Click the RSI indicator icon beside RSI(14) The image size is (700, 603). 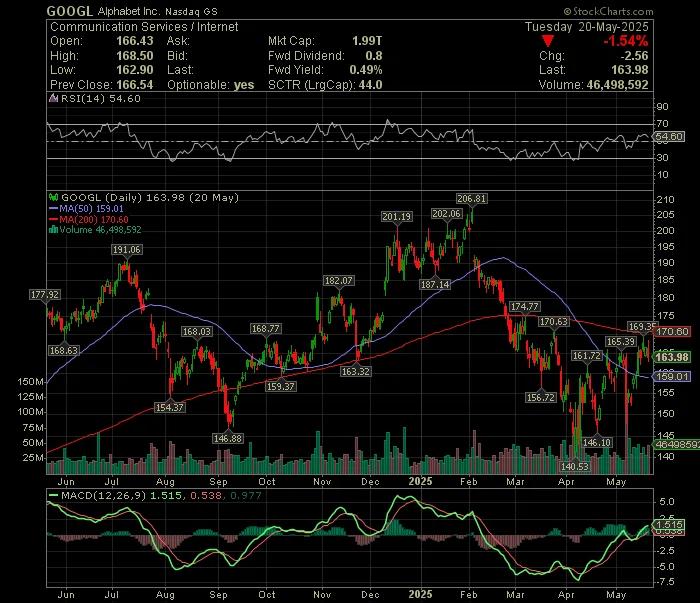tap(53, 98)
